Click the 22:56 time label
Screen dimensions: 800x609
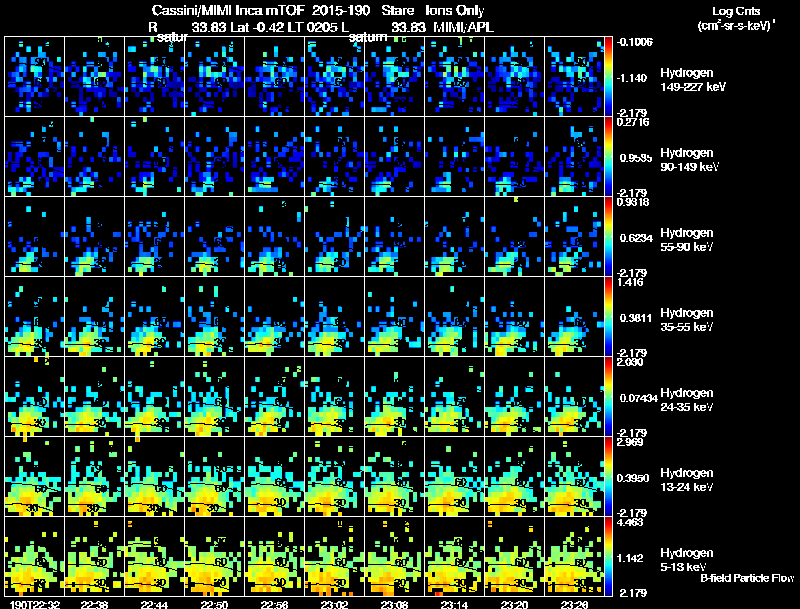274,604
